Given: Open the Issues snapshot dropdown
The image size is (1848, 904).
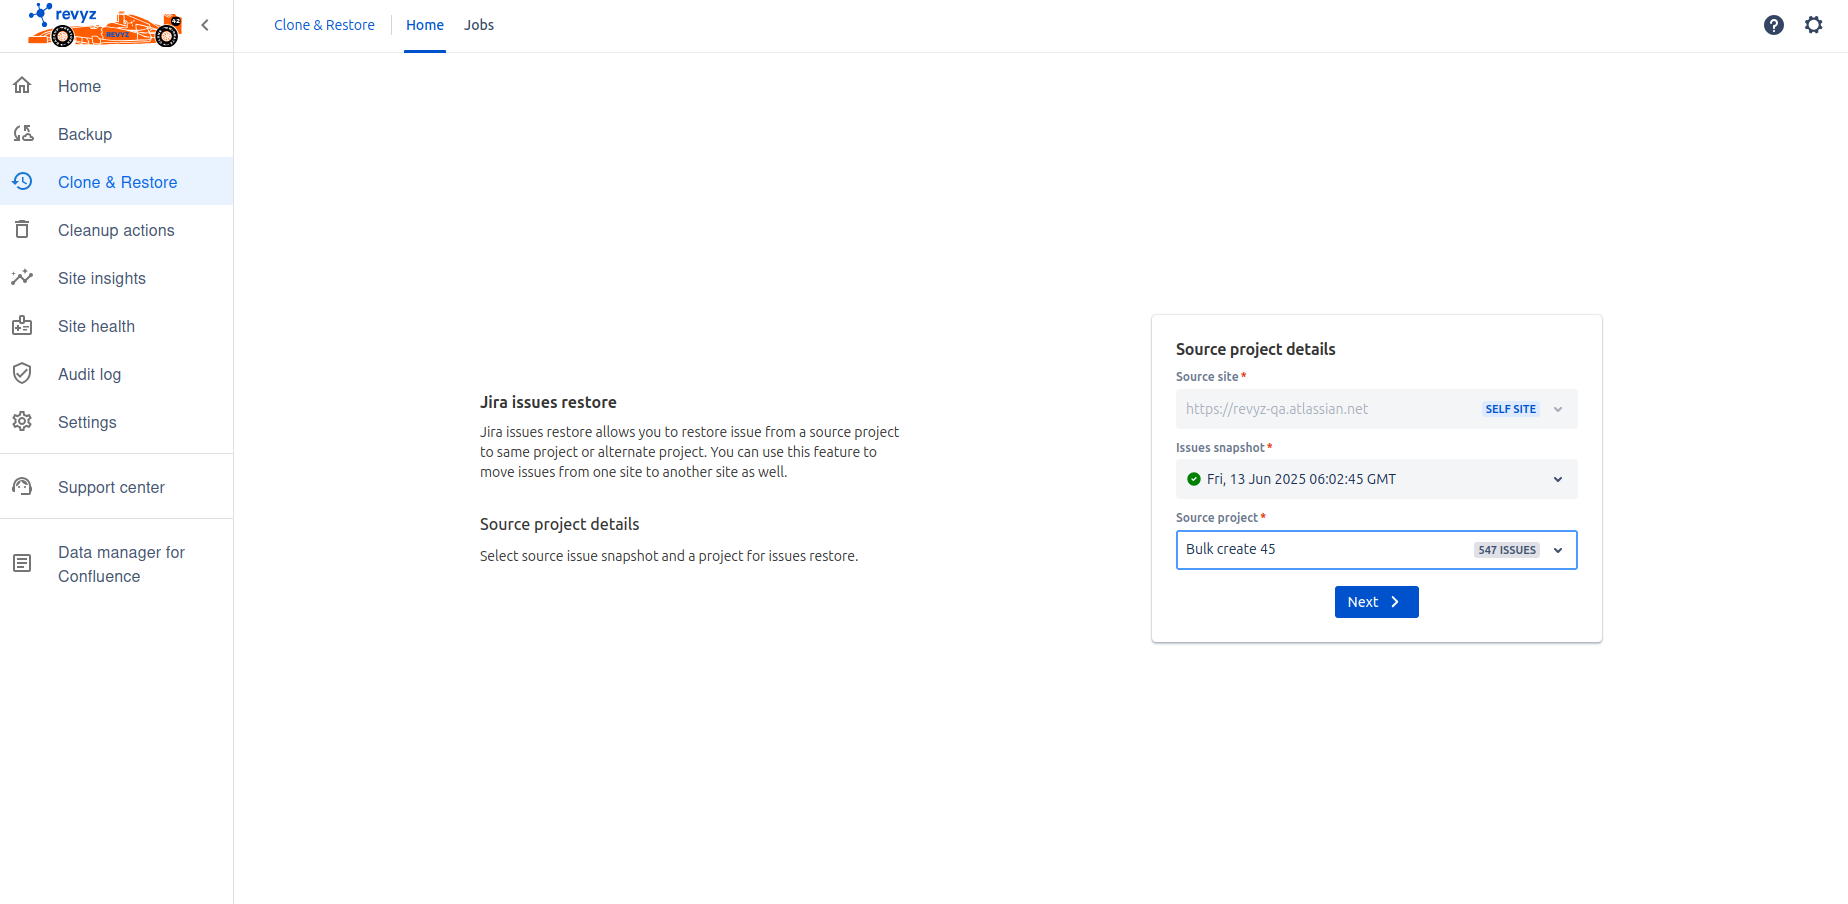Looking at the screenshot, I should point(1557,479).
